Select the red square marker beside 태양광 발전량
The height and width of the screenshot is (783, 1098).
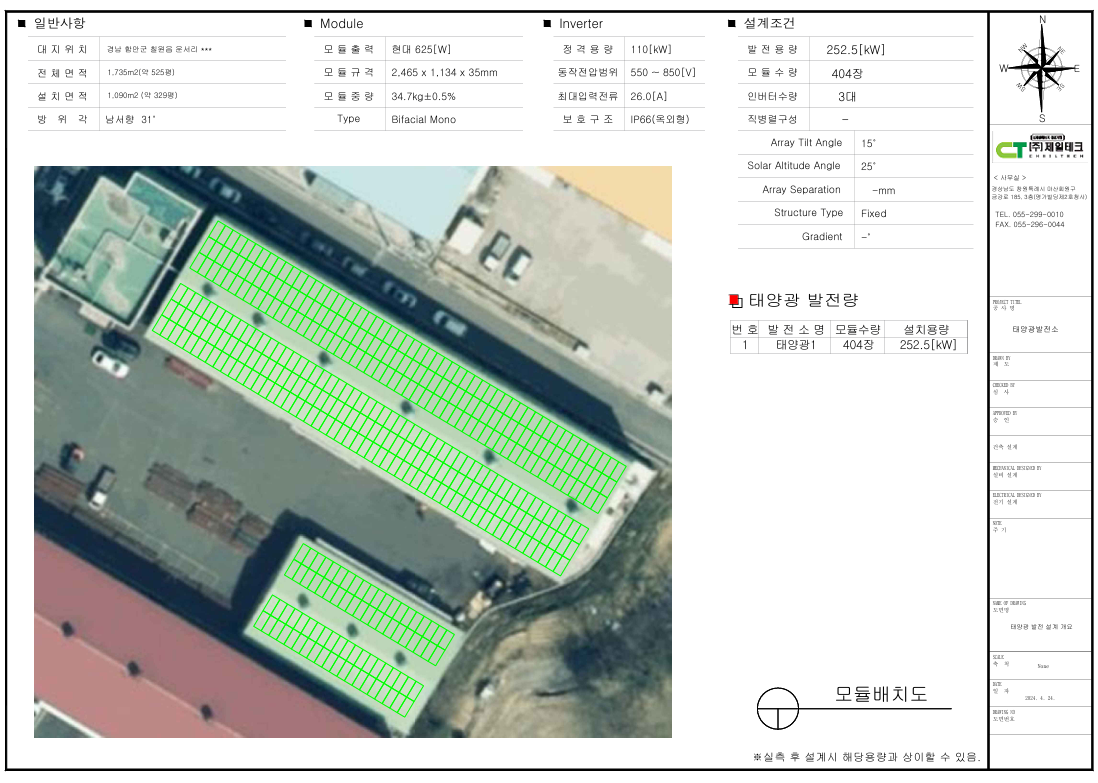(735, 300)
